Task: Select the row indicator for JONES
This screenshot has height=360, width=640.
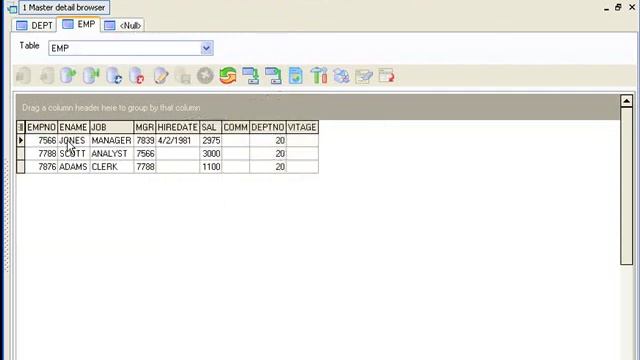Action: 21,140
